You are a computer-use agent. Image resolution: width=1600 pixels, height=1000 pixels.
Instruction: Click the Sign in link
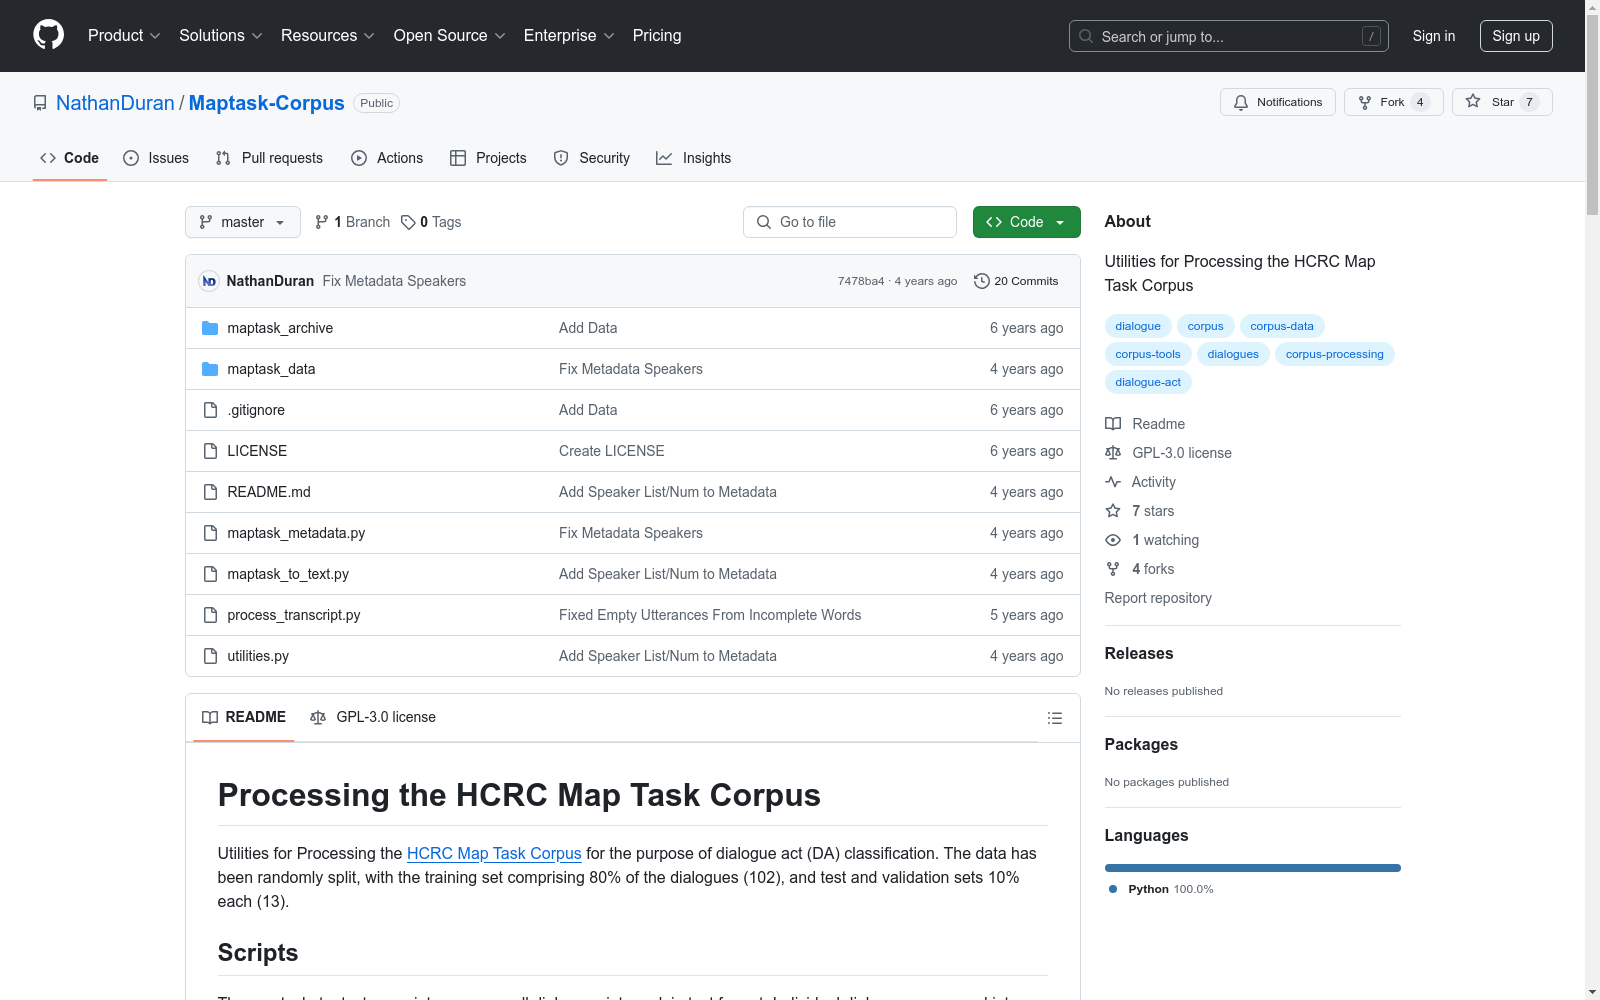point(1434,36)
